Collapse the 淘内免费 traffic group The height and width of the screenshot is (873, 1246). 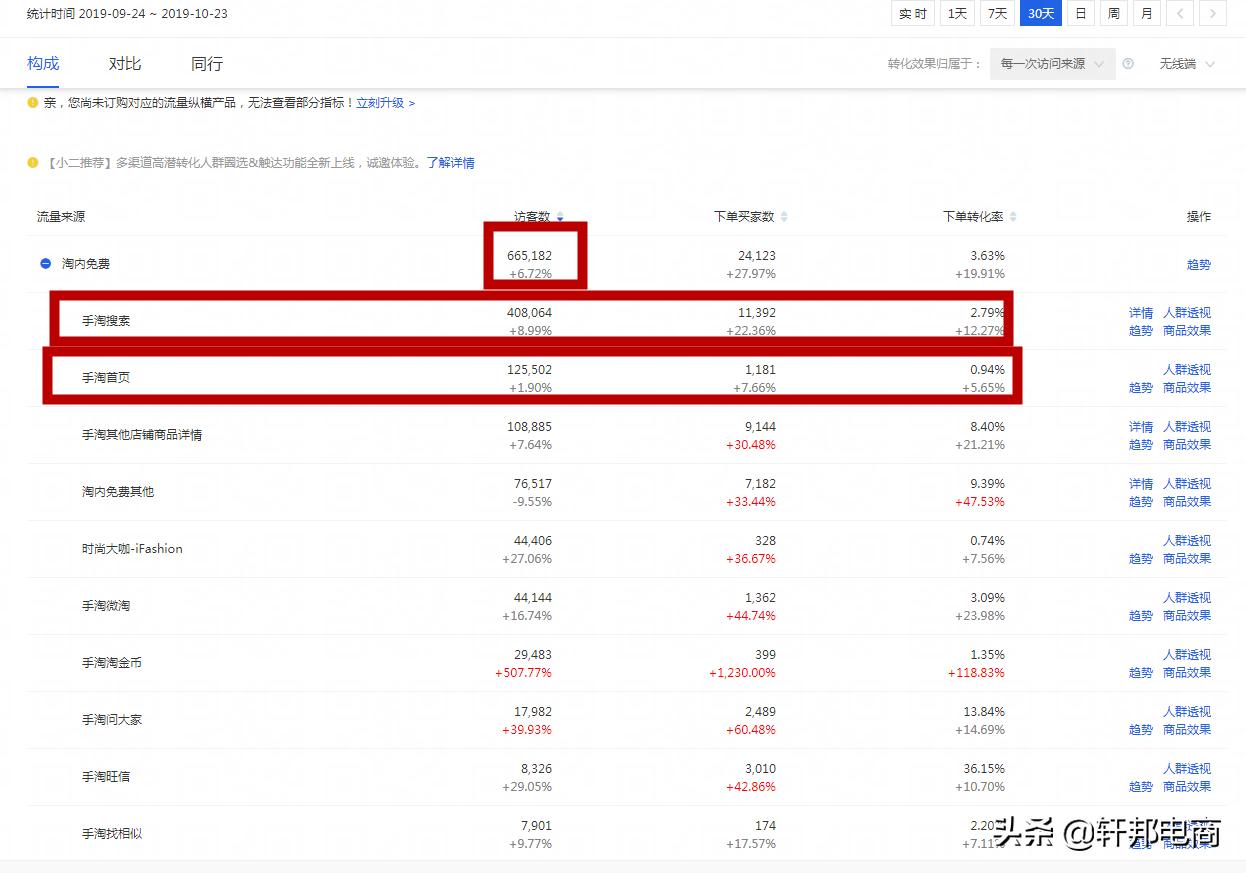(43, 263)
